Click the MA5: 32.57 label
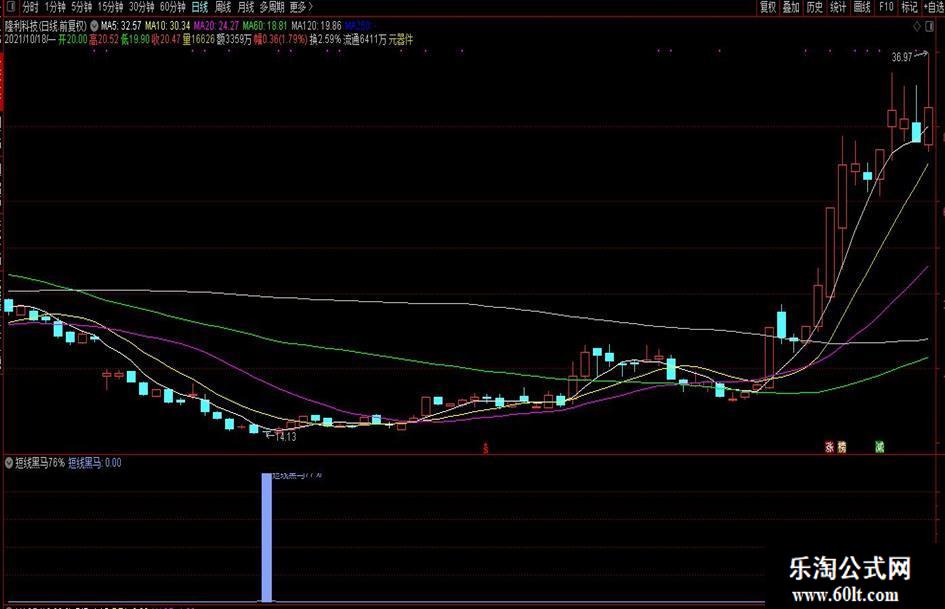The width and height of the screenshot is (945, 609). [x=121, y=26]
